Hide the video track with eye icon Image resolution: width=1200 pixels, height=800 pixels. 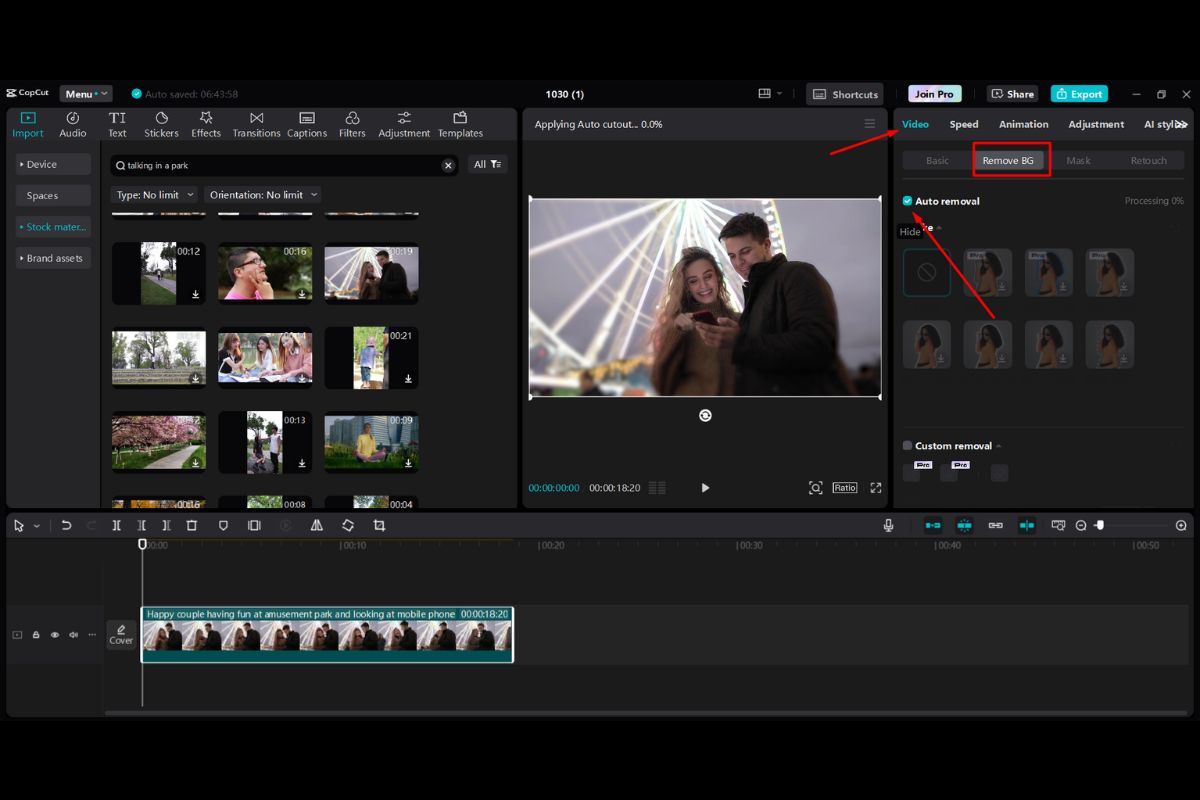[55, 635]
